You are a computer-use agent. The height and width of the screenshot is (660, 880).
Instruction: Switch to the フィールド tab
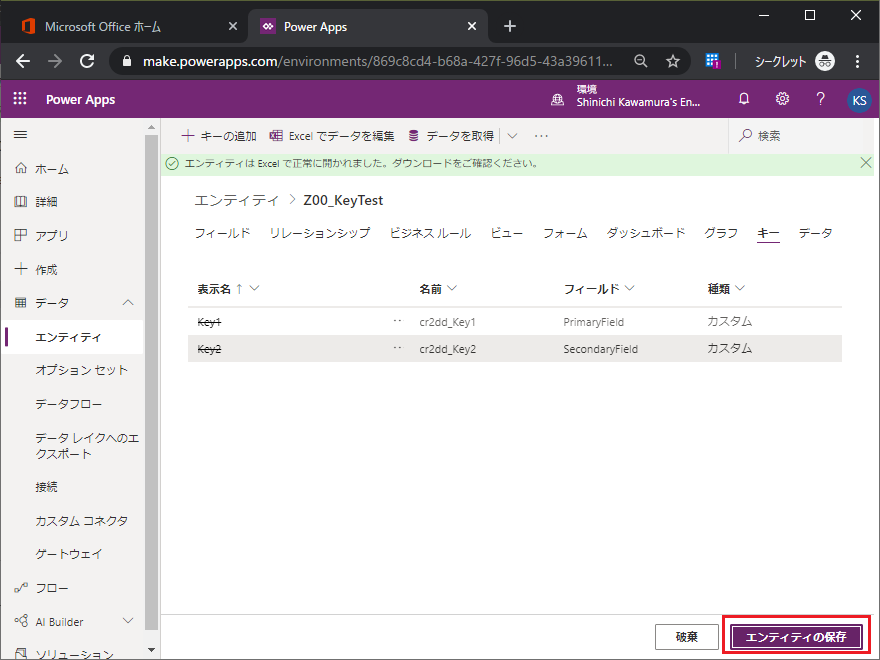222,233
